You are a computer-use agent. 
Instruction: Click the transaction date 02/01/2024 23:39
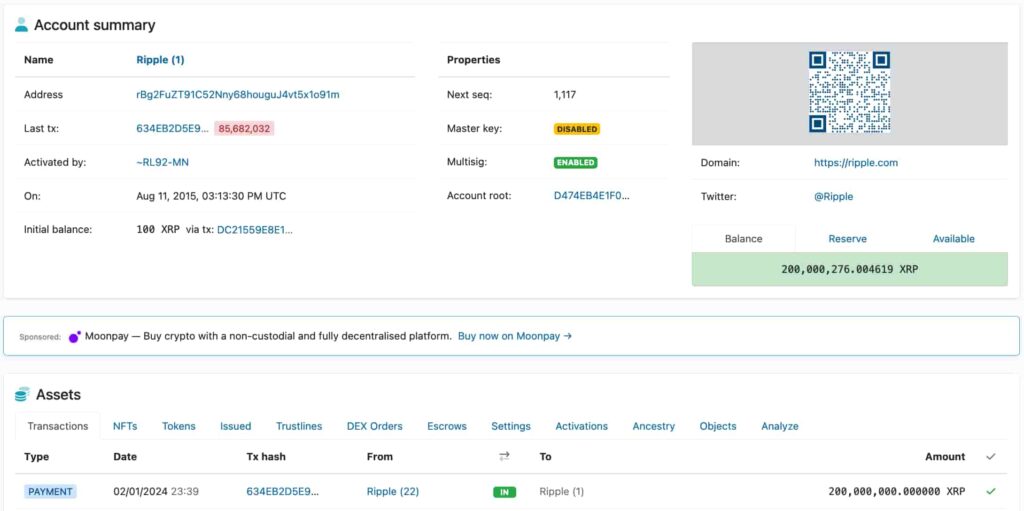click(x=155, y=491)
